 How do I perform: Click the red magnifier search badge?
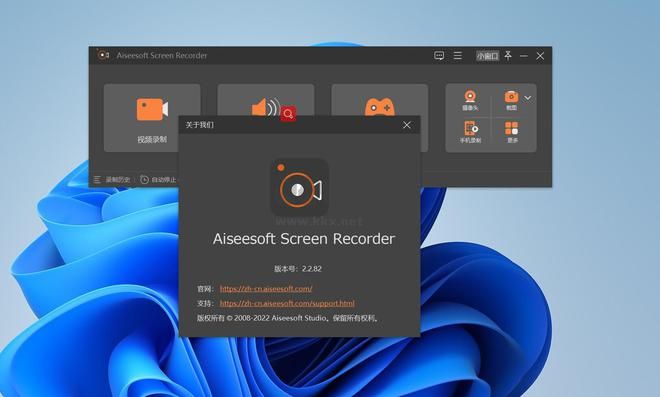(288, 113)
